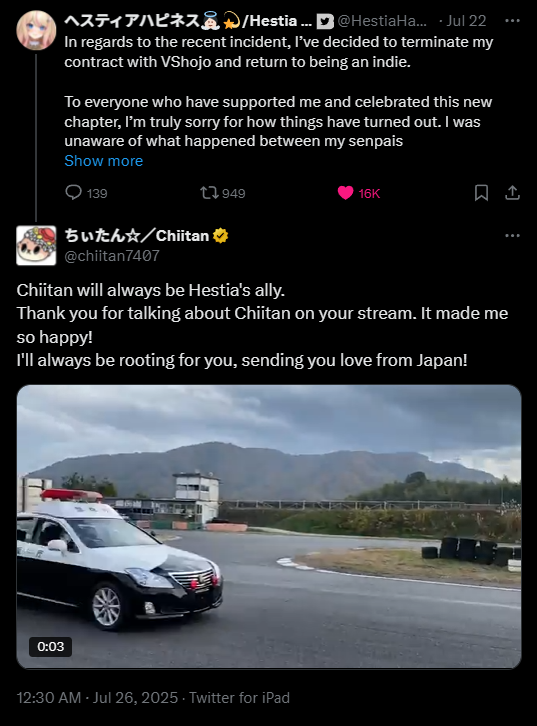537x726 pixels.
Task: Open ちぃたん☆/Chiitan display name
Action: click(x=137, y=236)
